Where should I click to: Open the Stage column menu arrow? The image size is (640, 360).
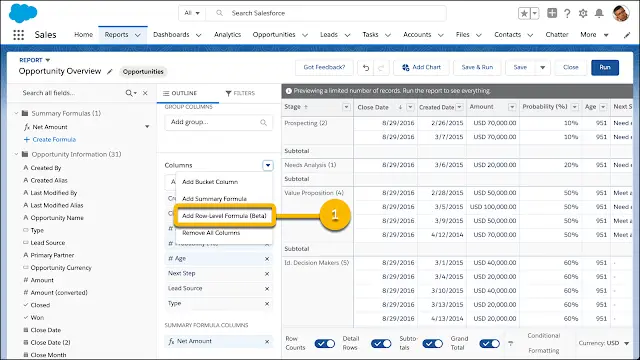(x=346, y=107)
